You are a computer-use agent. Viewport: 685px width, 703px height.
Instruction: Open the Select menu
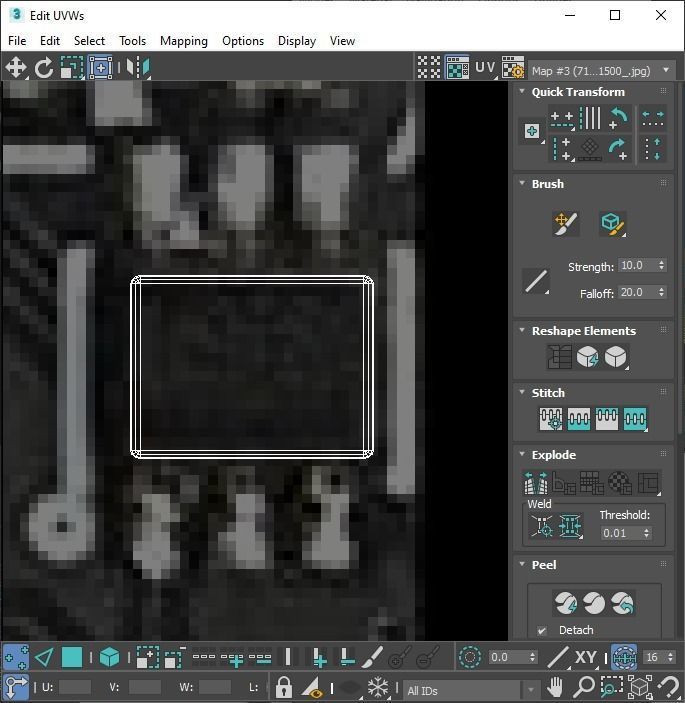pyautogui.click(x=89, y=41)
